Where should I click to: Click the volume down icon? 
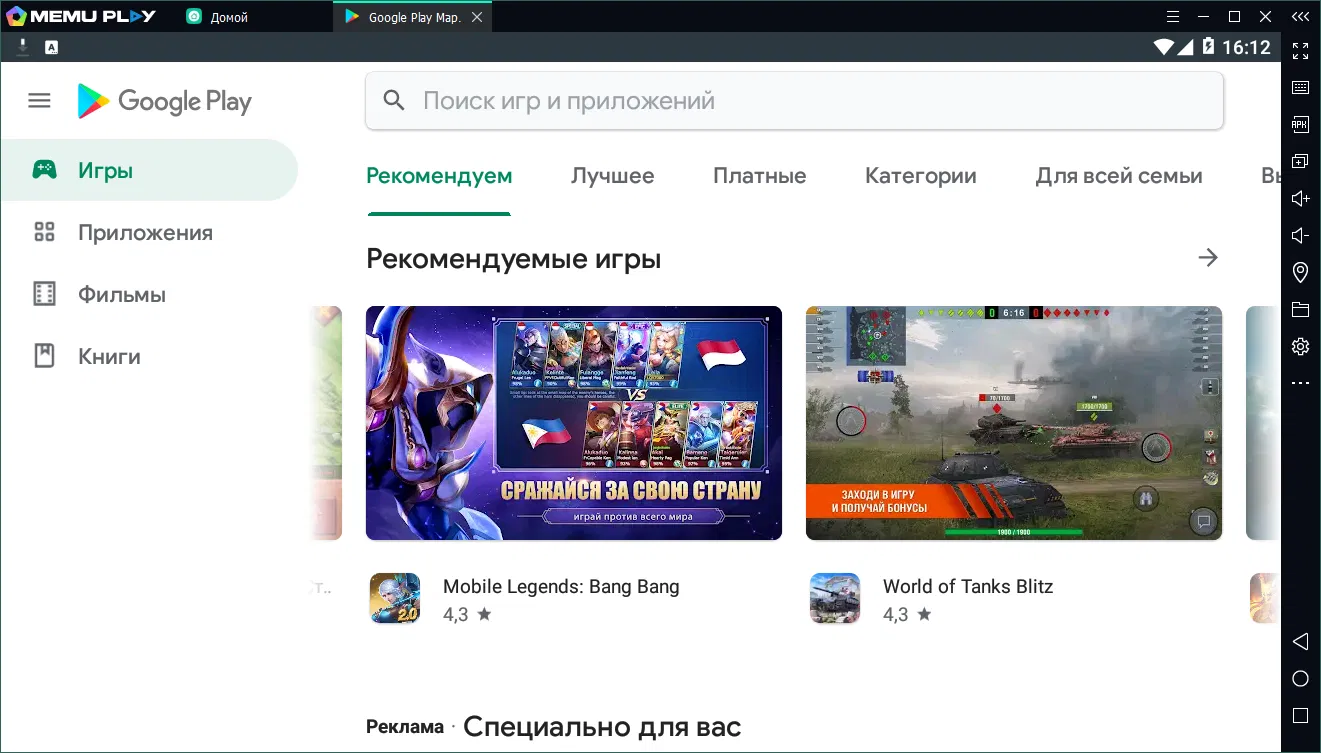[1300, 235]
